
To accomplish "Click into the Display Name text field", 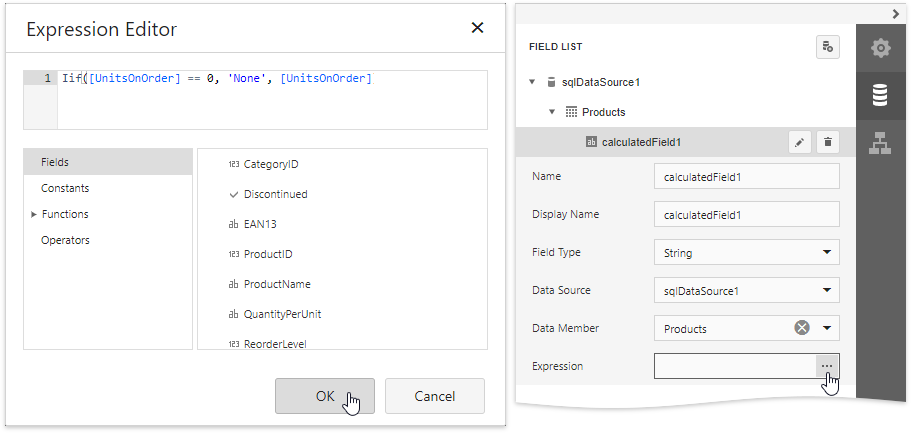I will [x=745, y=215].
